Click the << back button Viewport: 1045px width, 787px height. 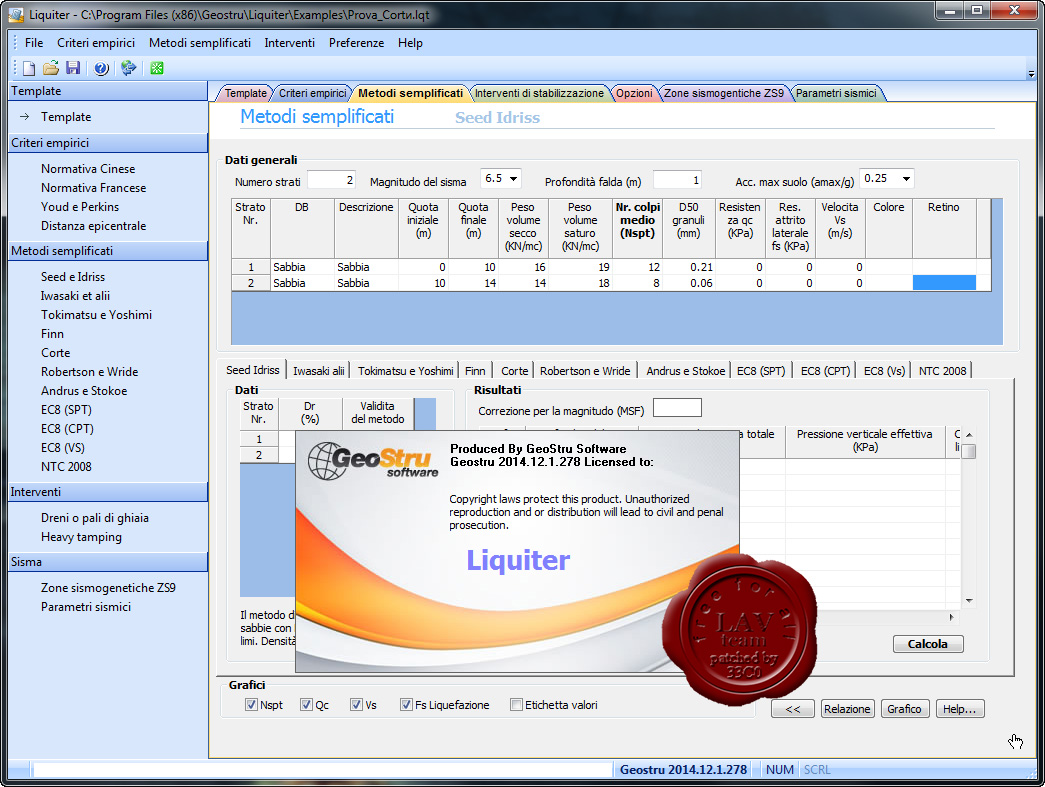tap(792, 709)
